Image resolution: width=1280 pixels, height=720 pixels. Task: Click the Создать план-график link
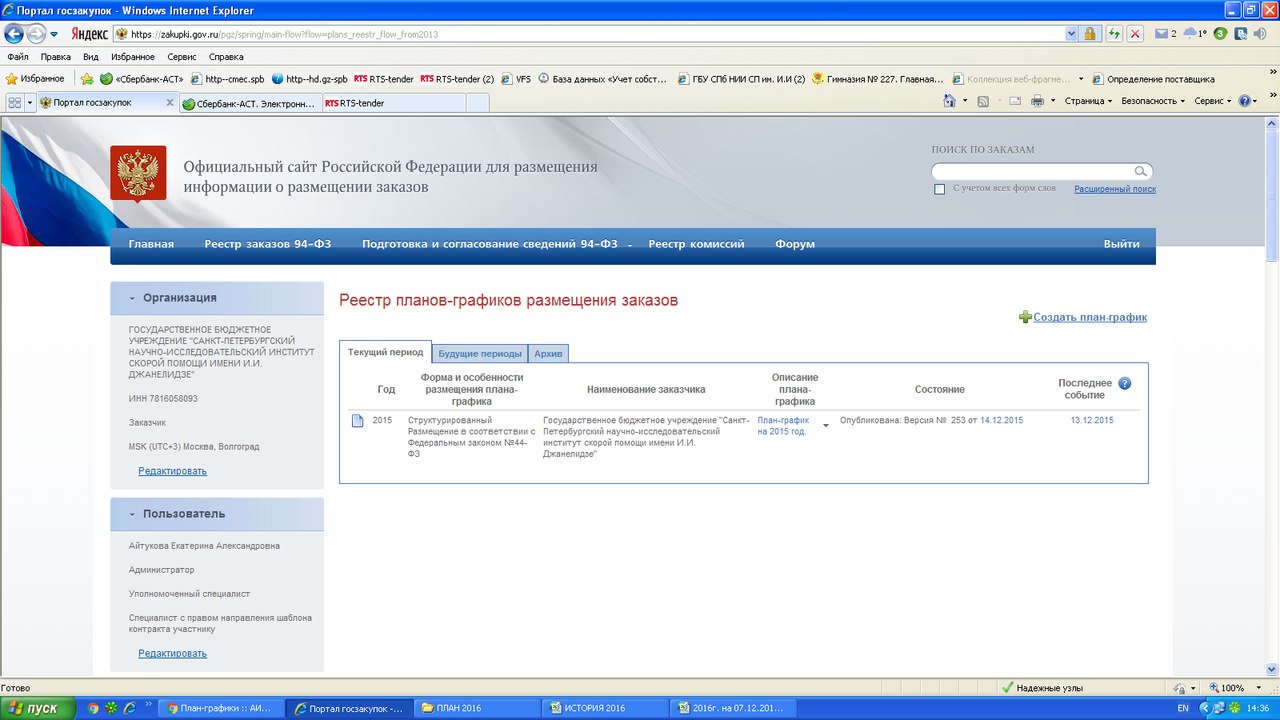click(x=1090, y=317)
